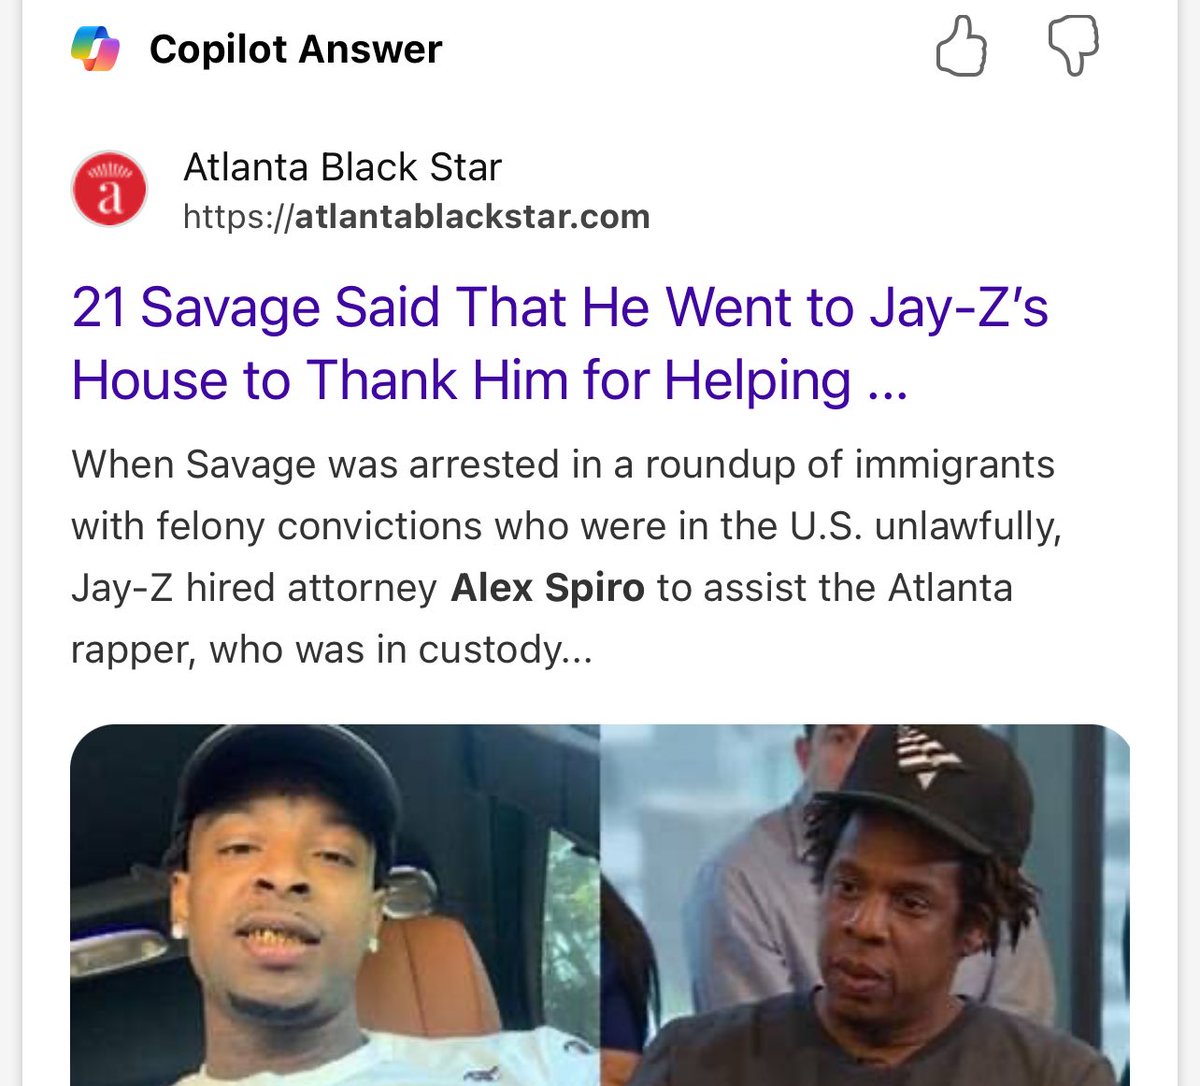
Task: Open the Atlanta Black Star site name
Action: coord(342,167)
